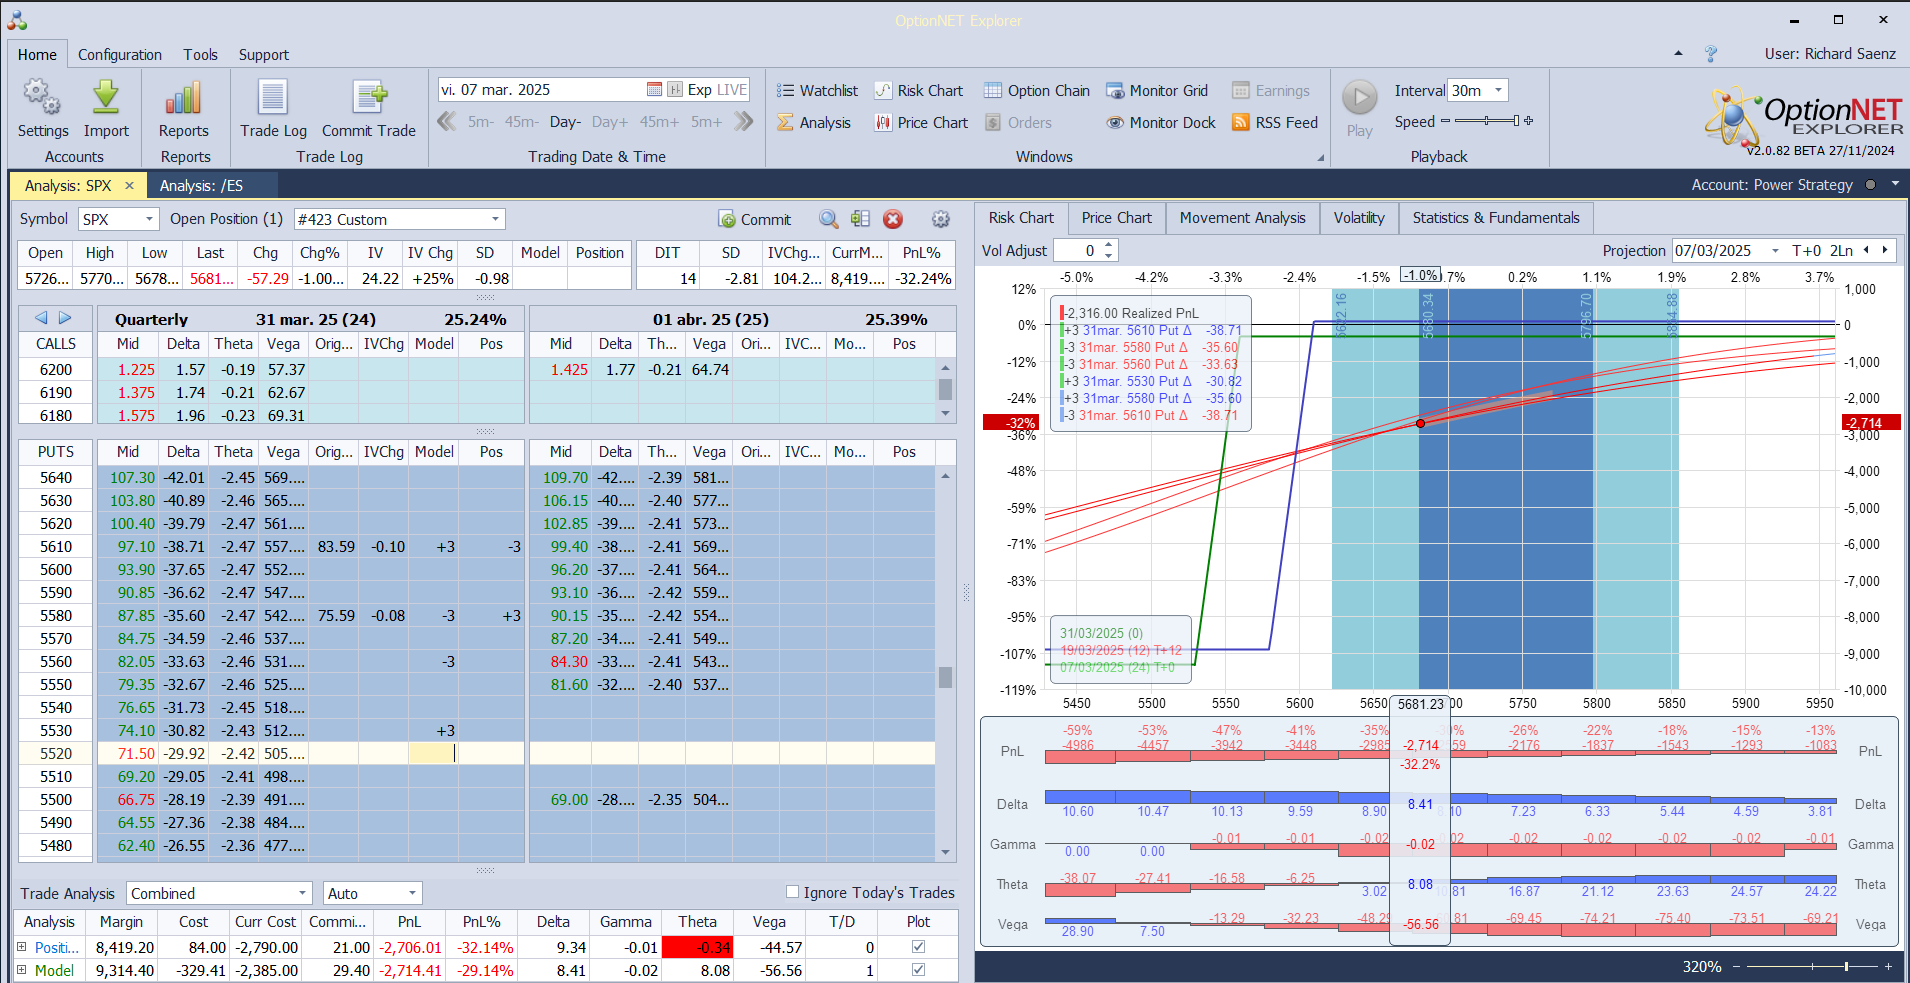The image size is (1910, 983).
Task: Uncheck Plot for the Model row
Action: (x=918, y=969)
